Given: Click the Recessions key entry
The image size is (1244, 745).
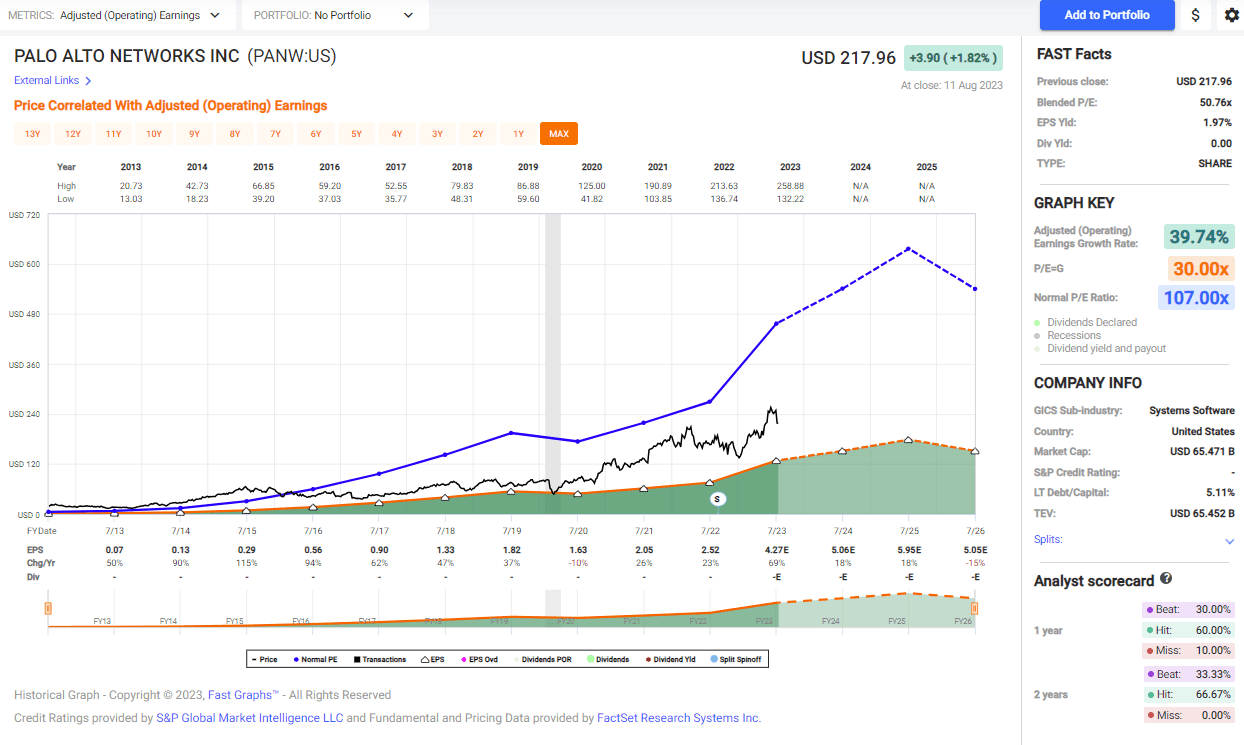Looking at the screenshot, I should click(x=1067, y=336).
